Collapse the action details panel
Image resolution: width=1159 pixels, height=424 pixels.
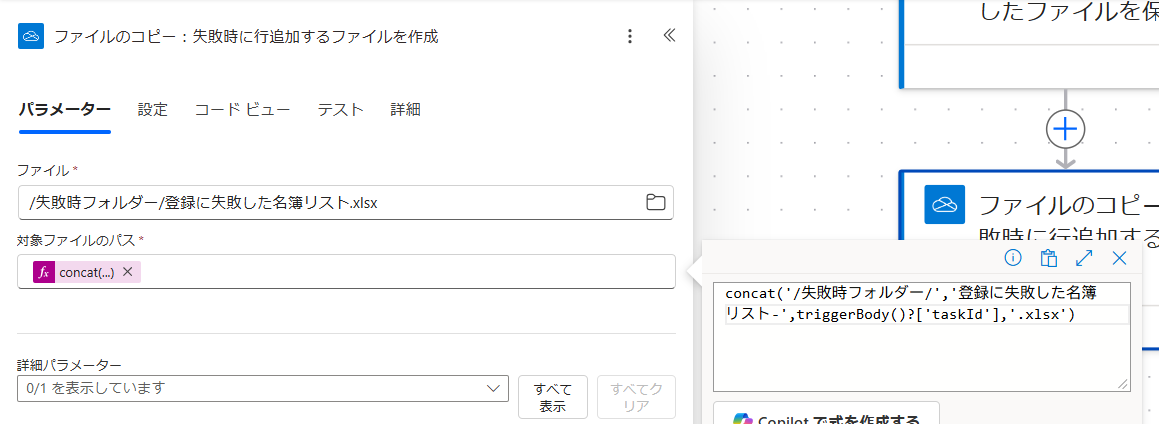670,35
